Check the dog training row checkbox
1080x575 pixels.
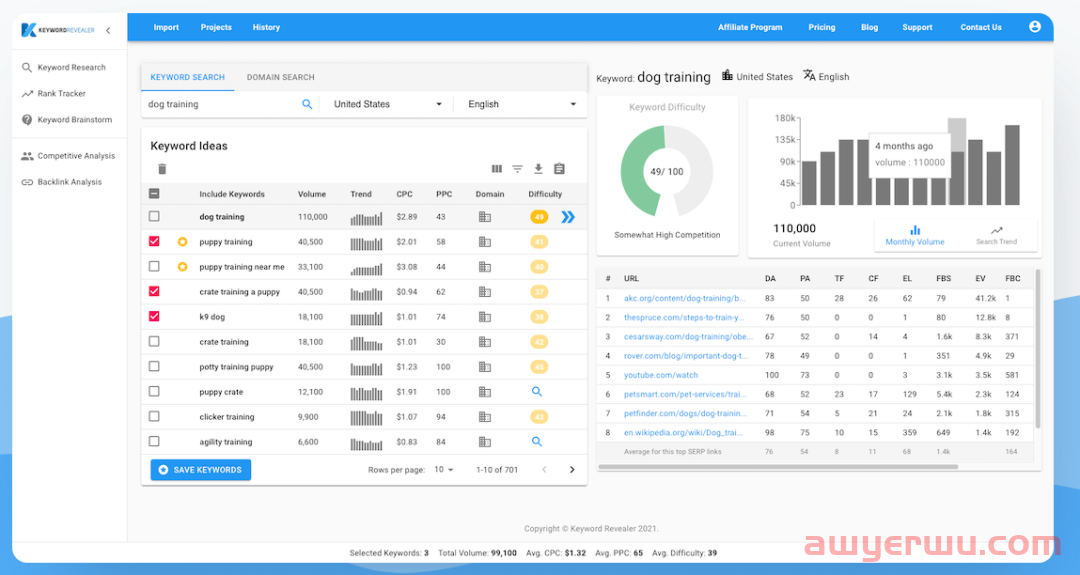coord(154,216)
